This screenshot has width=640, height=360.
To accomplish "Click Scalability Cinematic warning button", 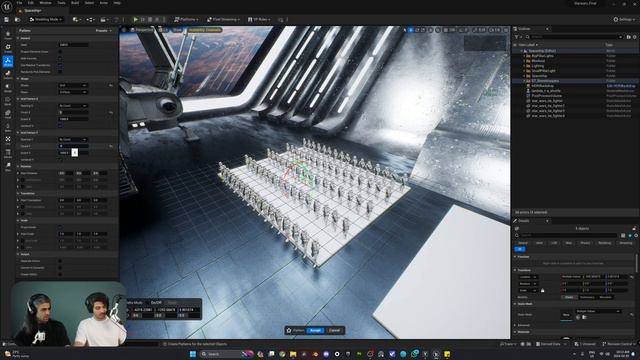I will (205, 30).
